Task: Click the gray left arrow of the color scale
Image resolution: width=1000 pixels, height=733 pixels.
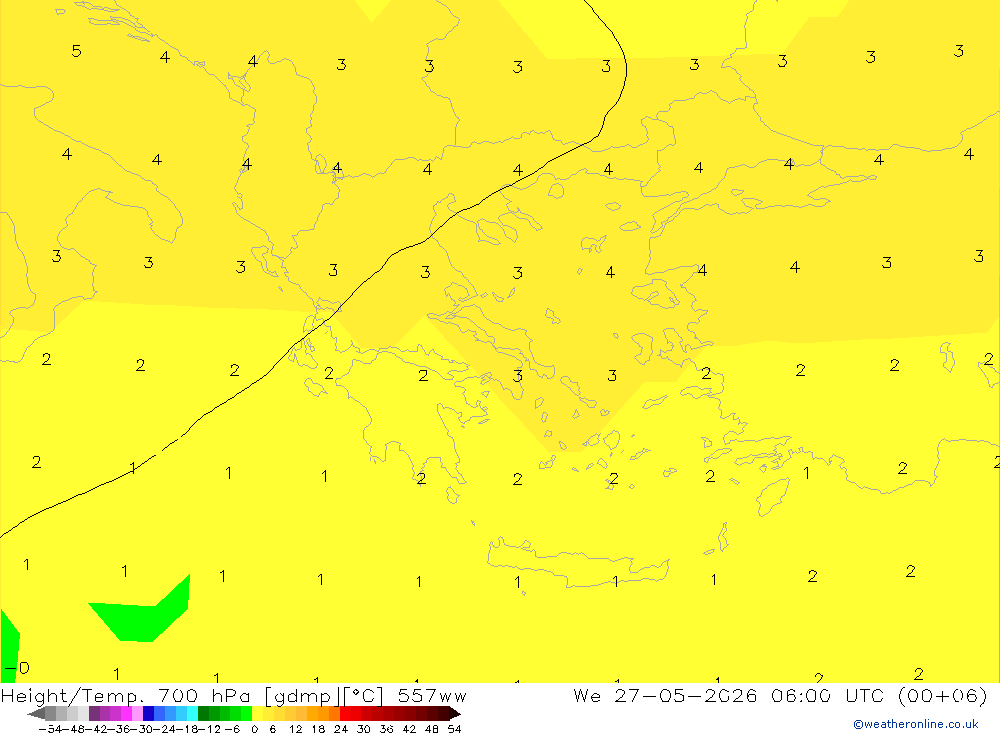Action: pyautogui.click(x=36, y=713)
